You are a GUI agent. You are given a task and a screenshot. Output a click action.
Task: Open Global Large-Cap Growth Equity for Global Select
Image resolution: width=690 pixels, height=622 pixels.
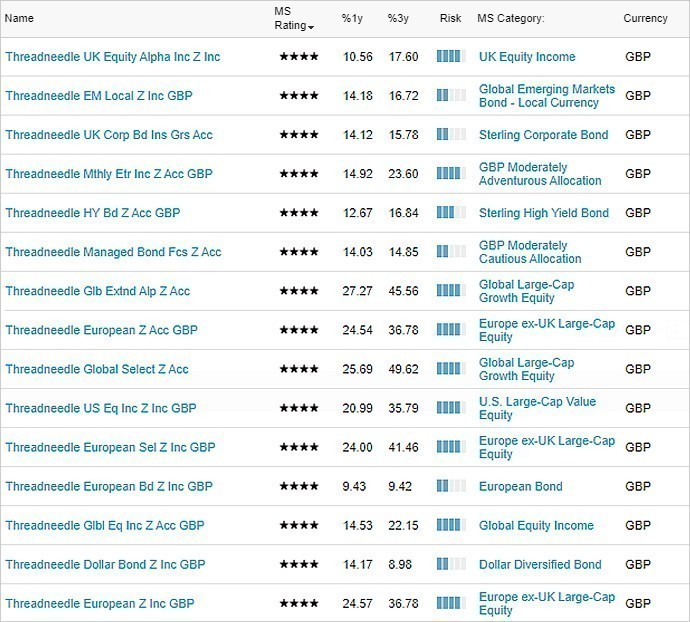click(526, 369)
